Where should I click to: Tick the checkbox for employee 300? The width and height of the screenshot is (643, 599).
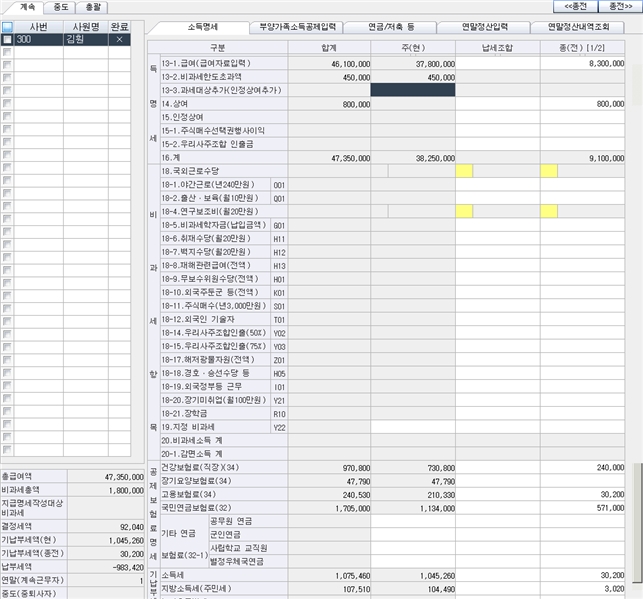[8, 40]
